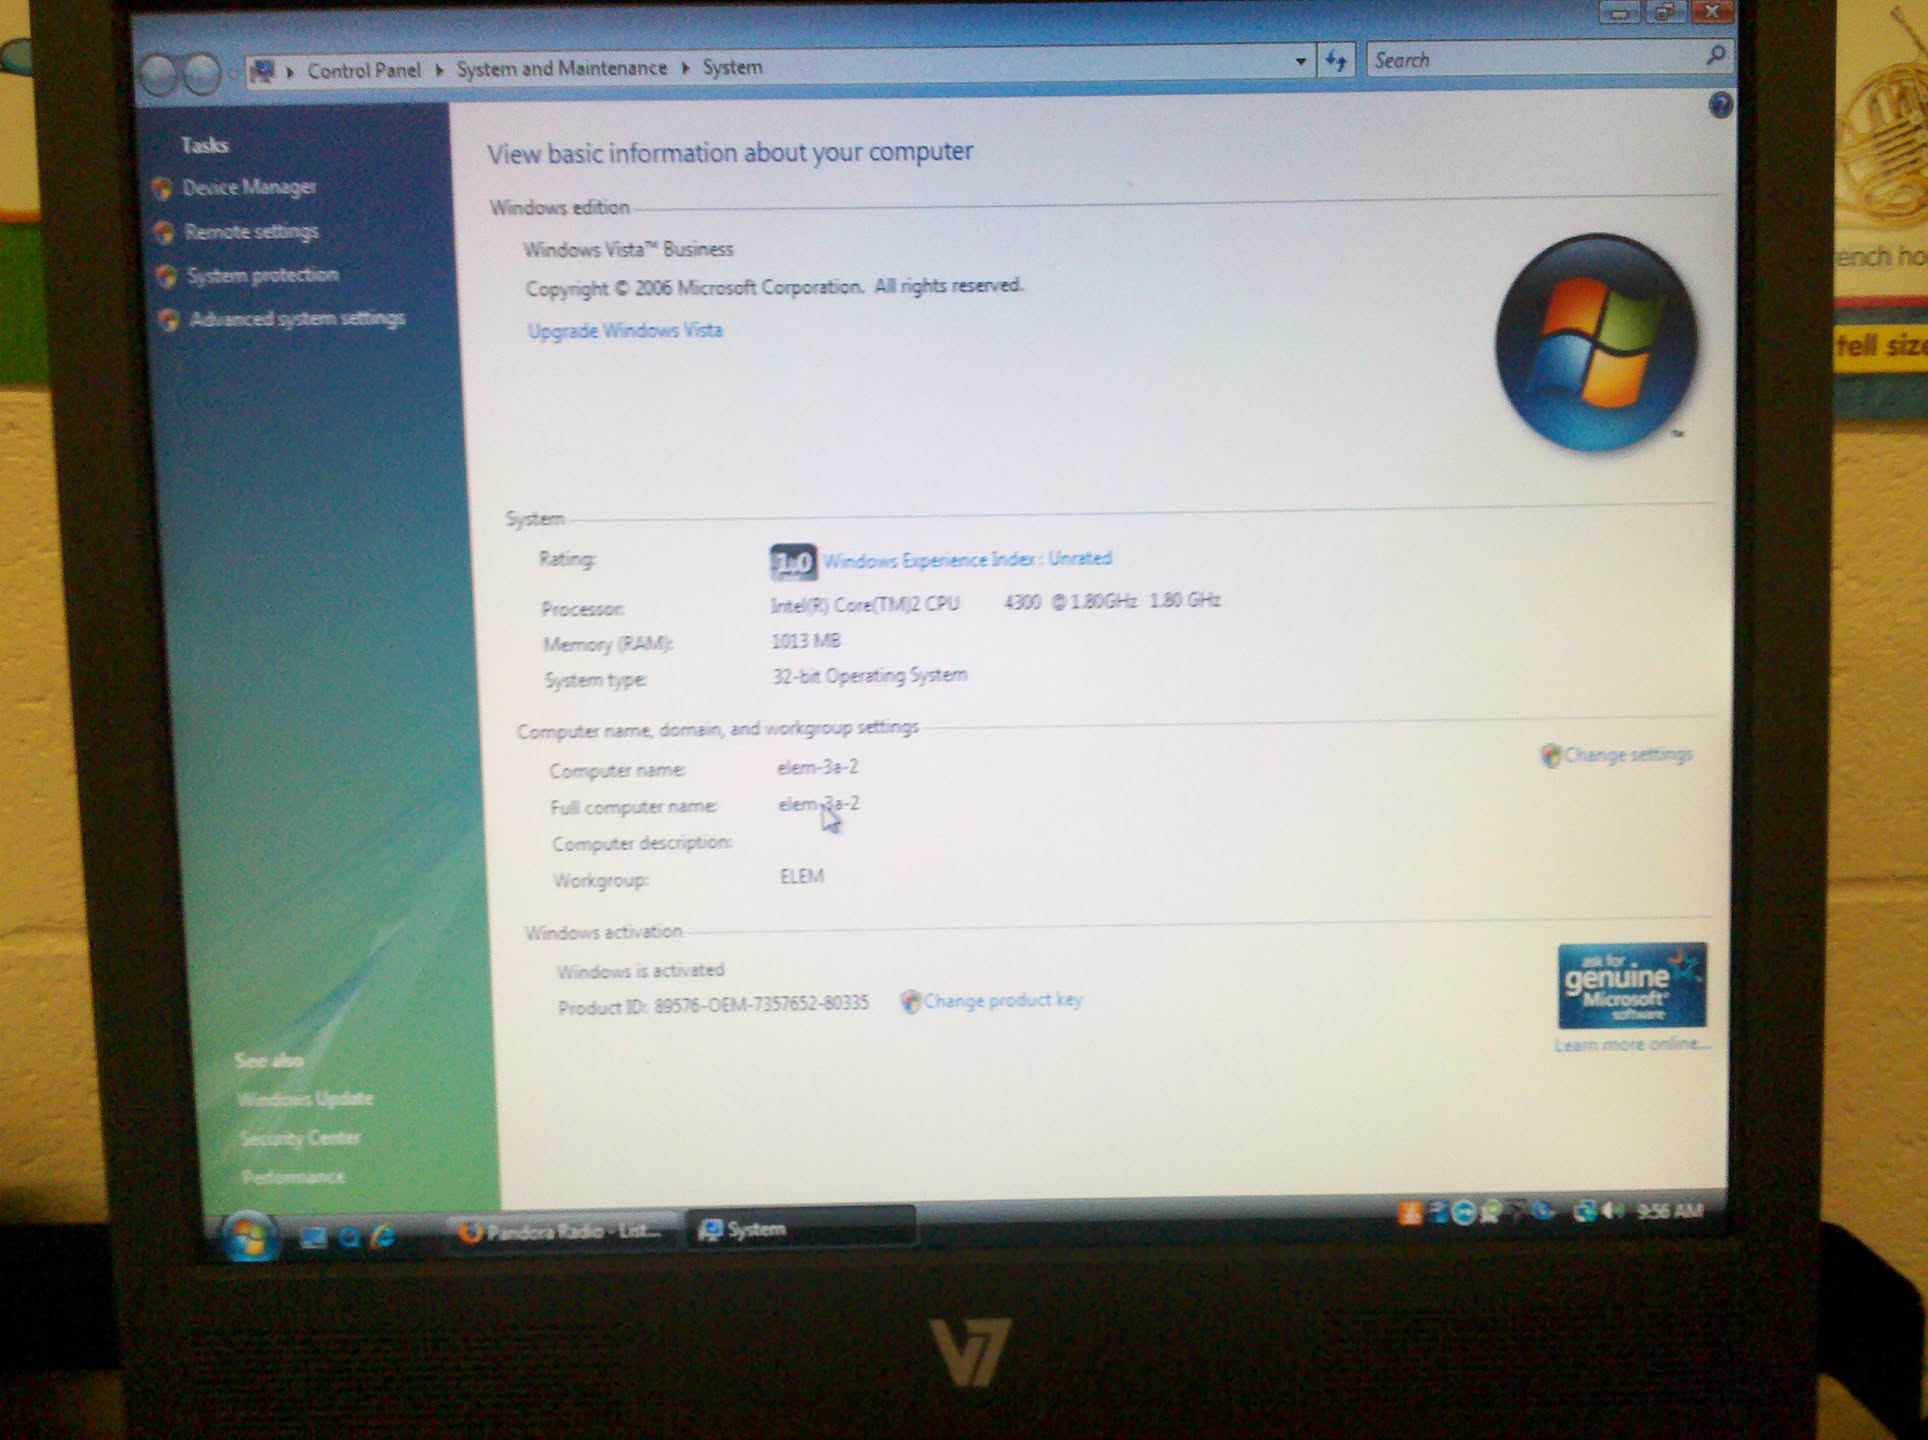Open Remote settings task link
Screen dimensions: 1928x1440
[251, 232]
